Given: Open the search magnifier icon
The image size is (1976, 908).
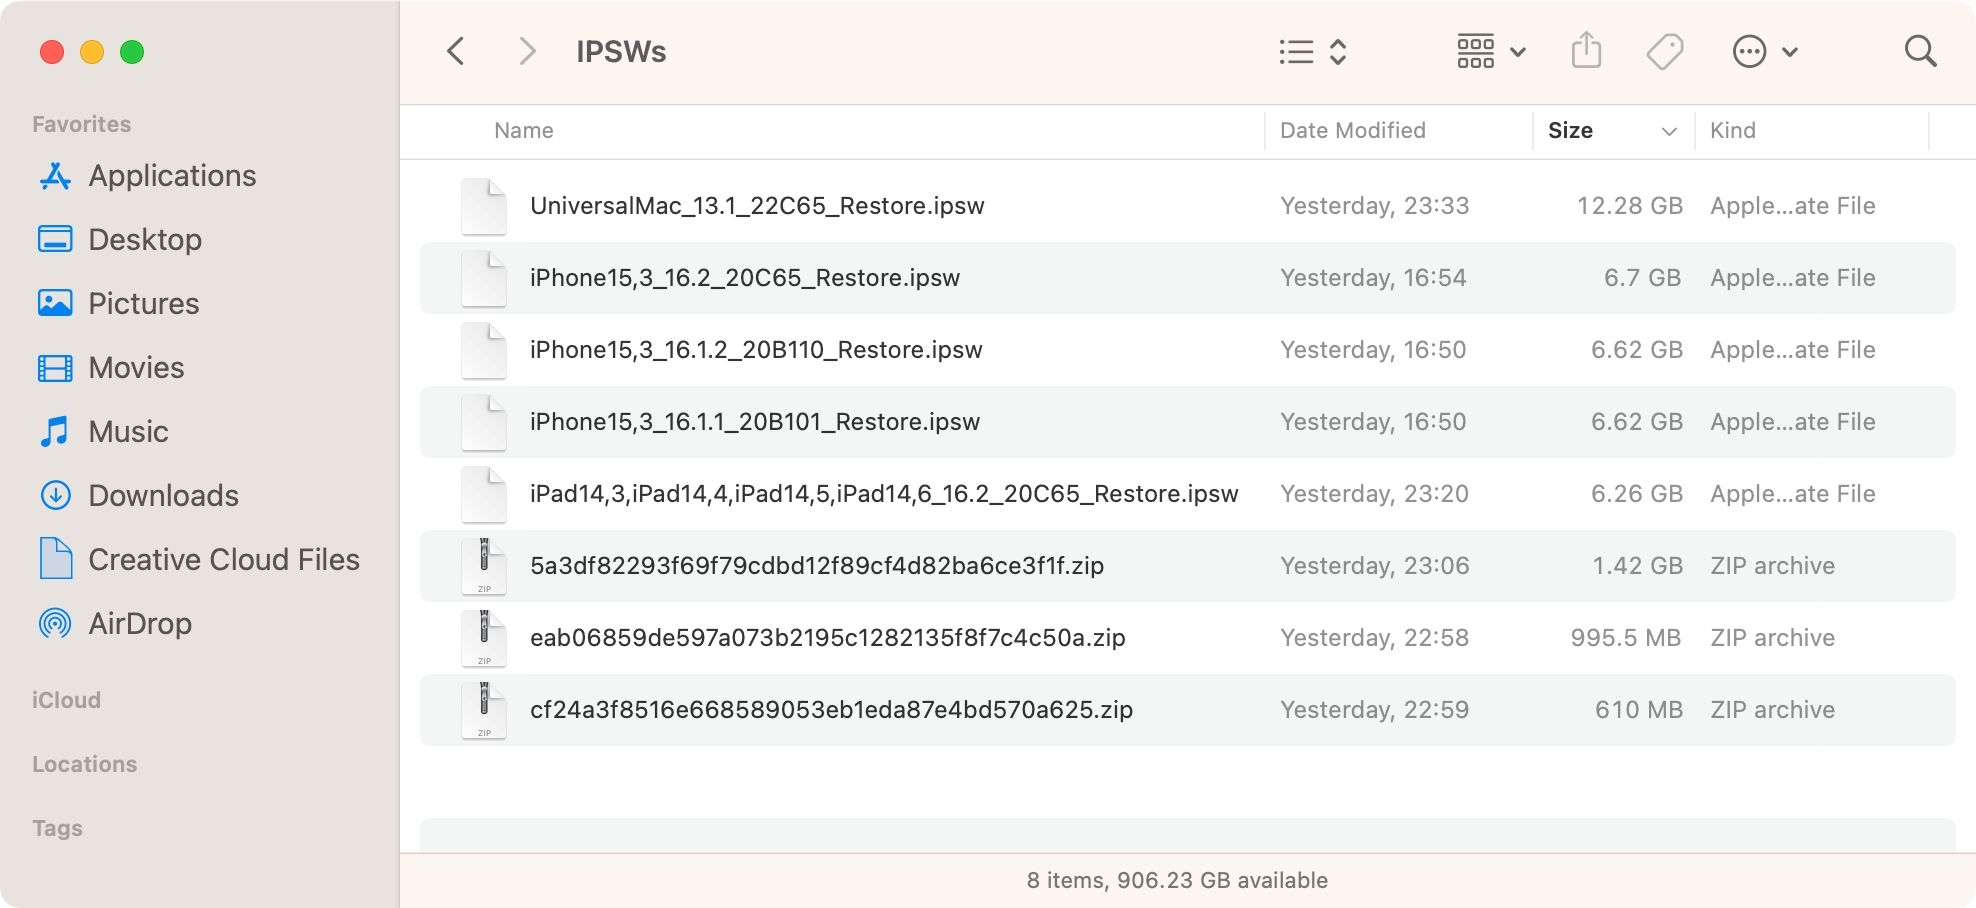Looking at the screenshot, I should tap(1920, 52).
